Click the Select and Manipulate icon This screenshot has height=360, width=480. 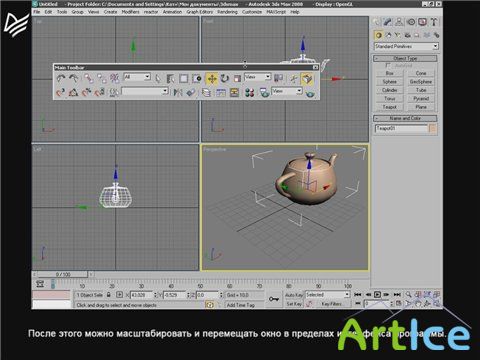tap(293, 79)
